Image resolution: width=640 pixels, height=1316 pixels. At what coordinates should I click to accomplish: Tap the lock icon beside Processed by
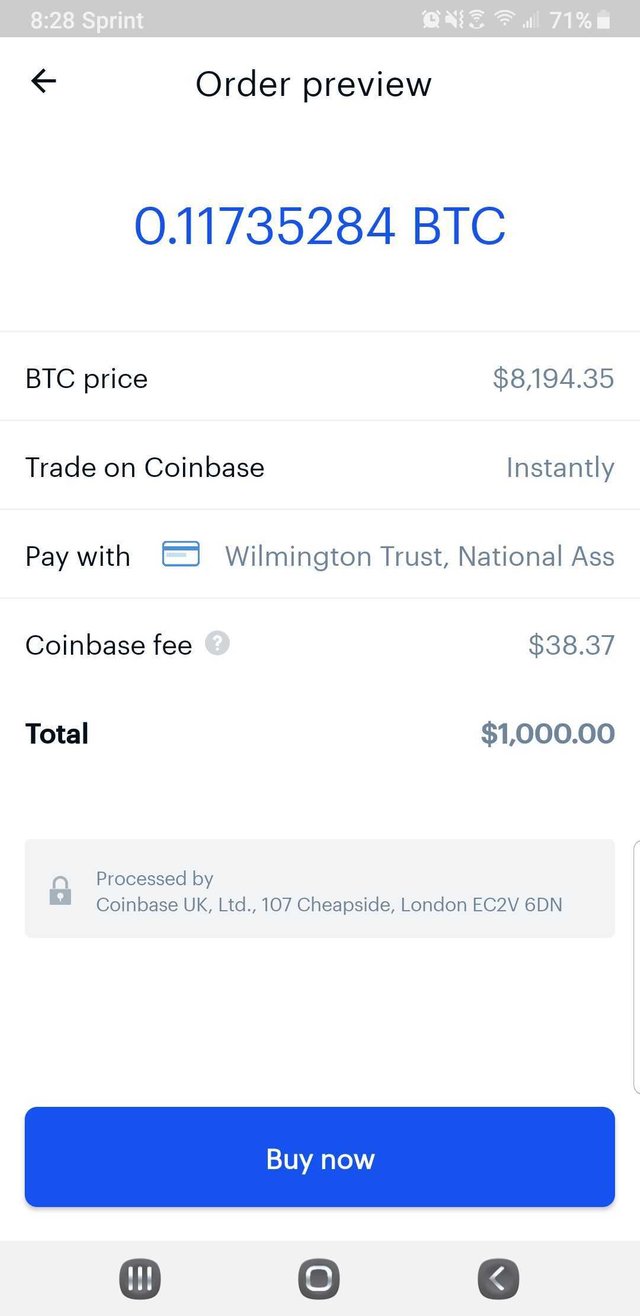point(60,890)
